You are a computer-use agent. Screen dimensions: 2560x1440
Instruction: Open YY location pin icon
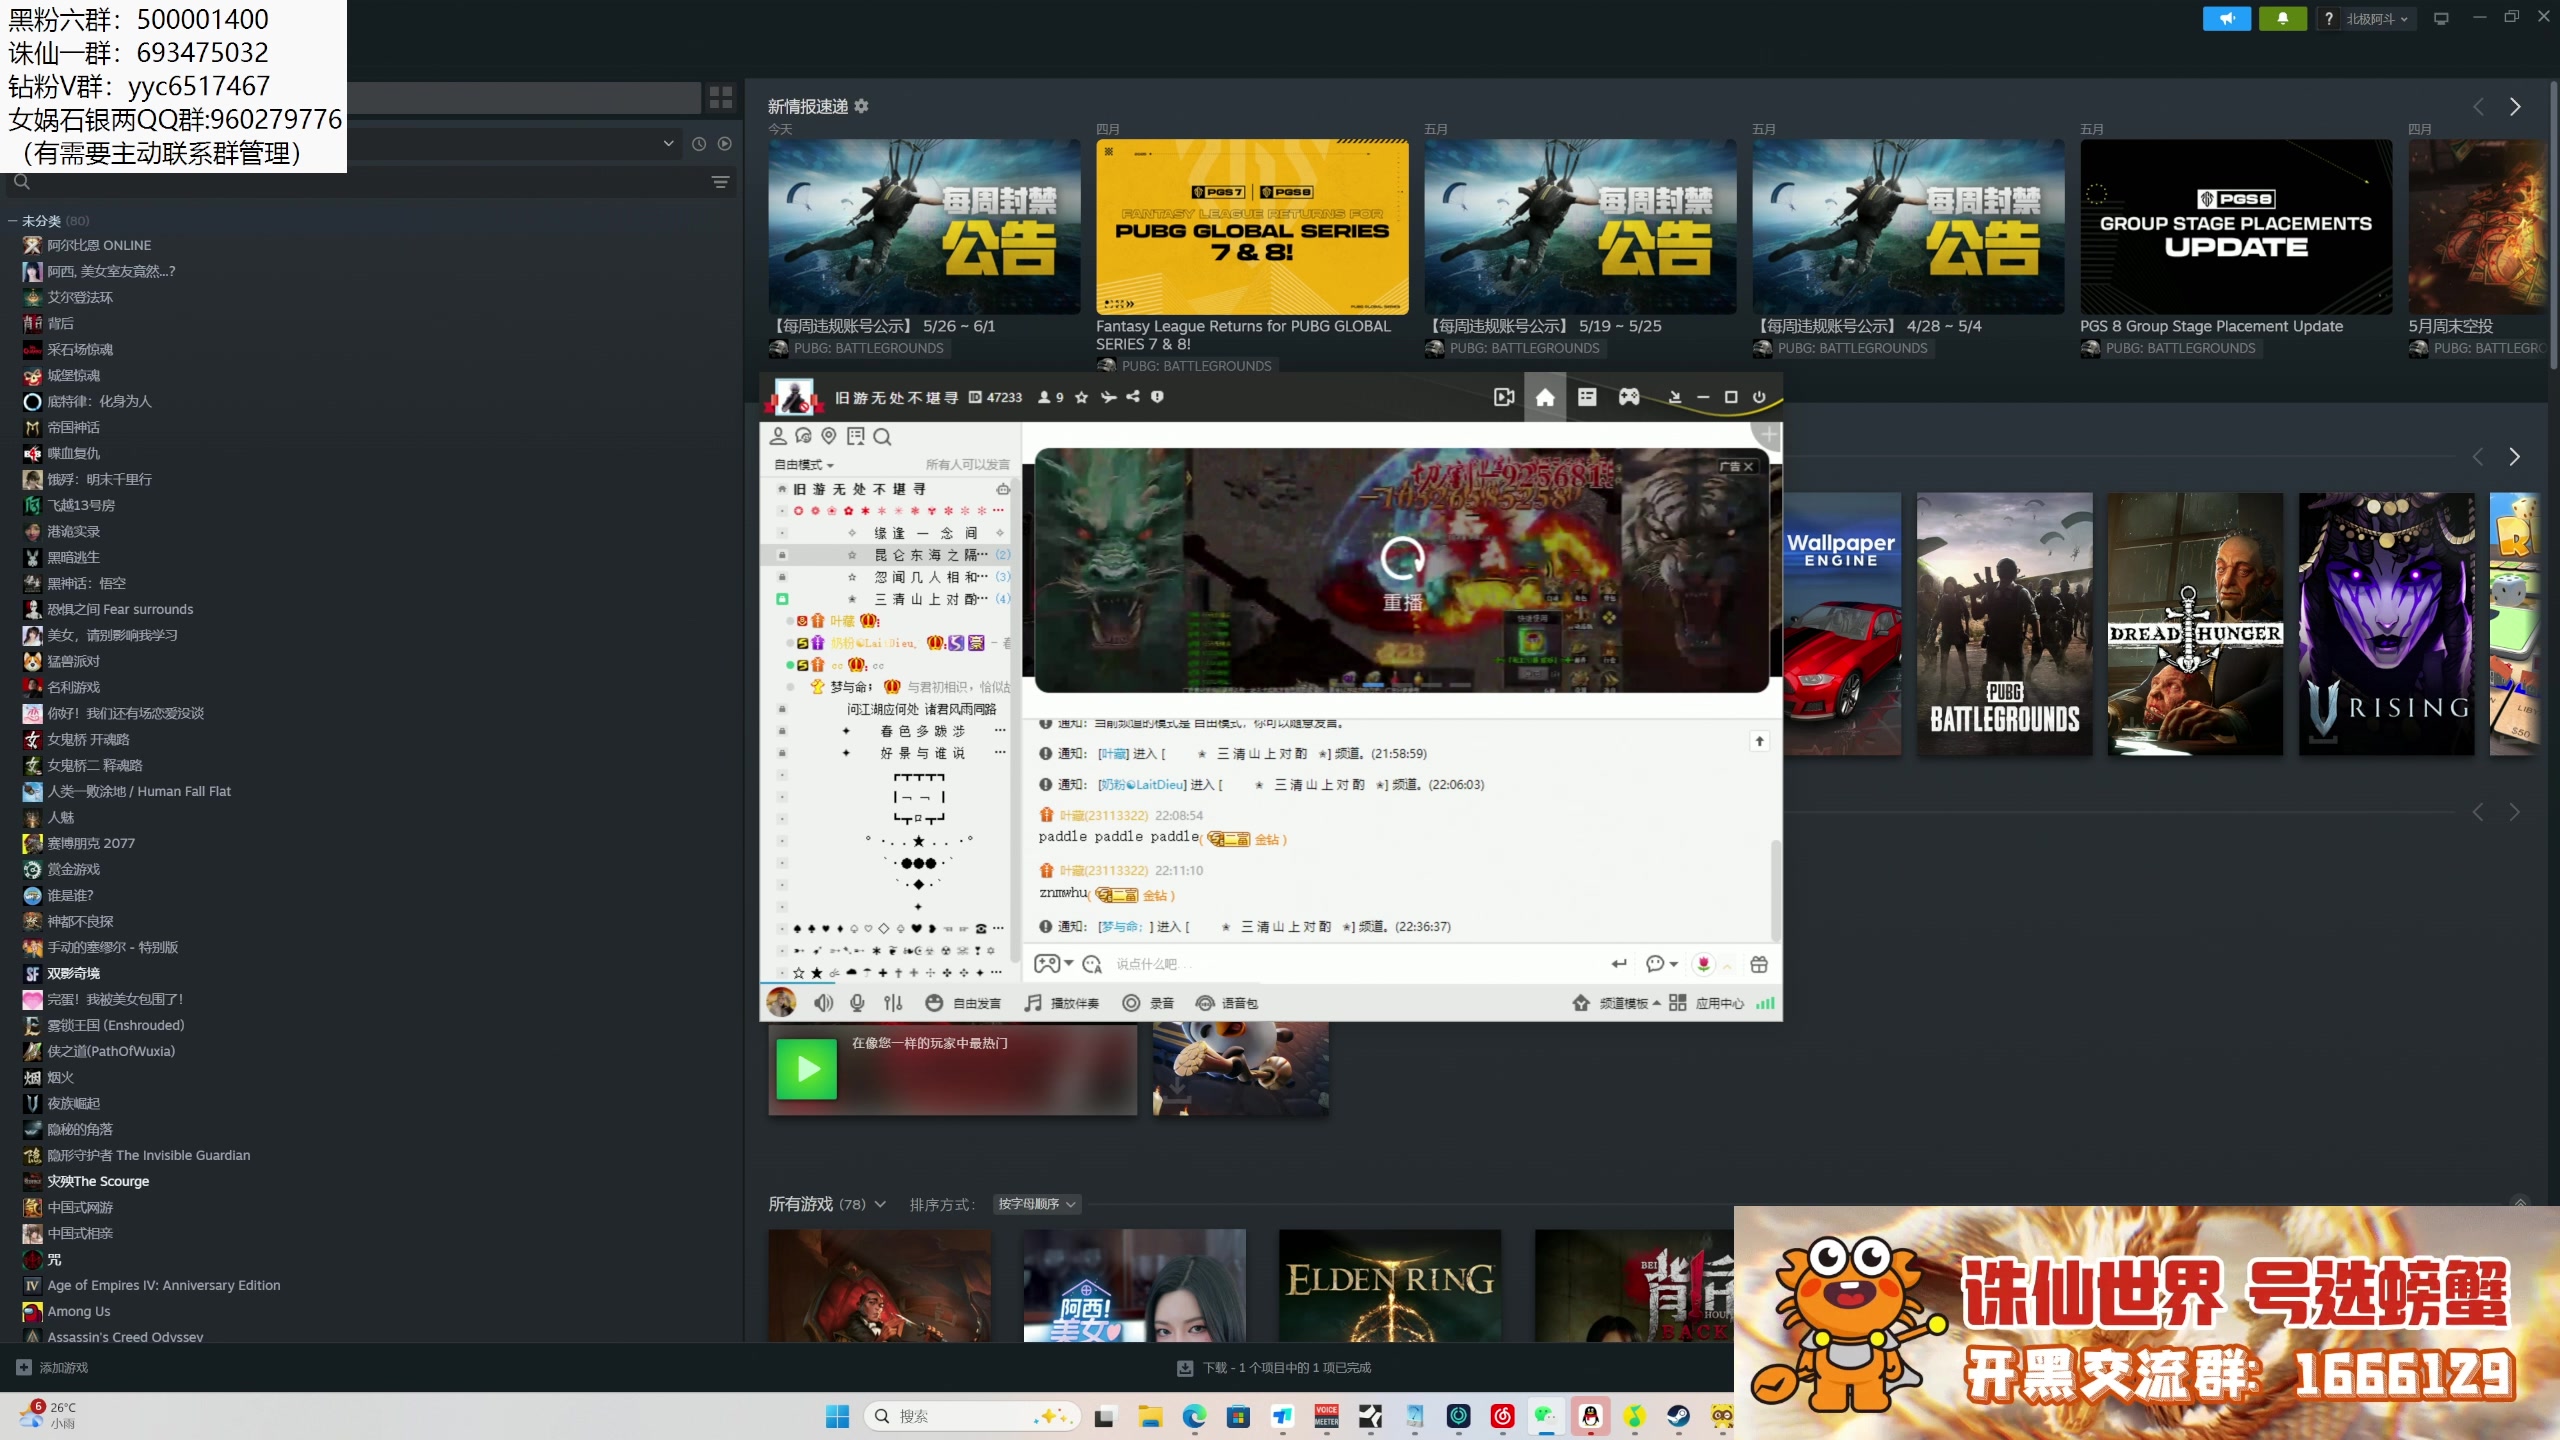tap(829, 436)
